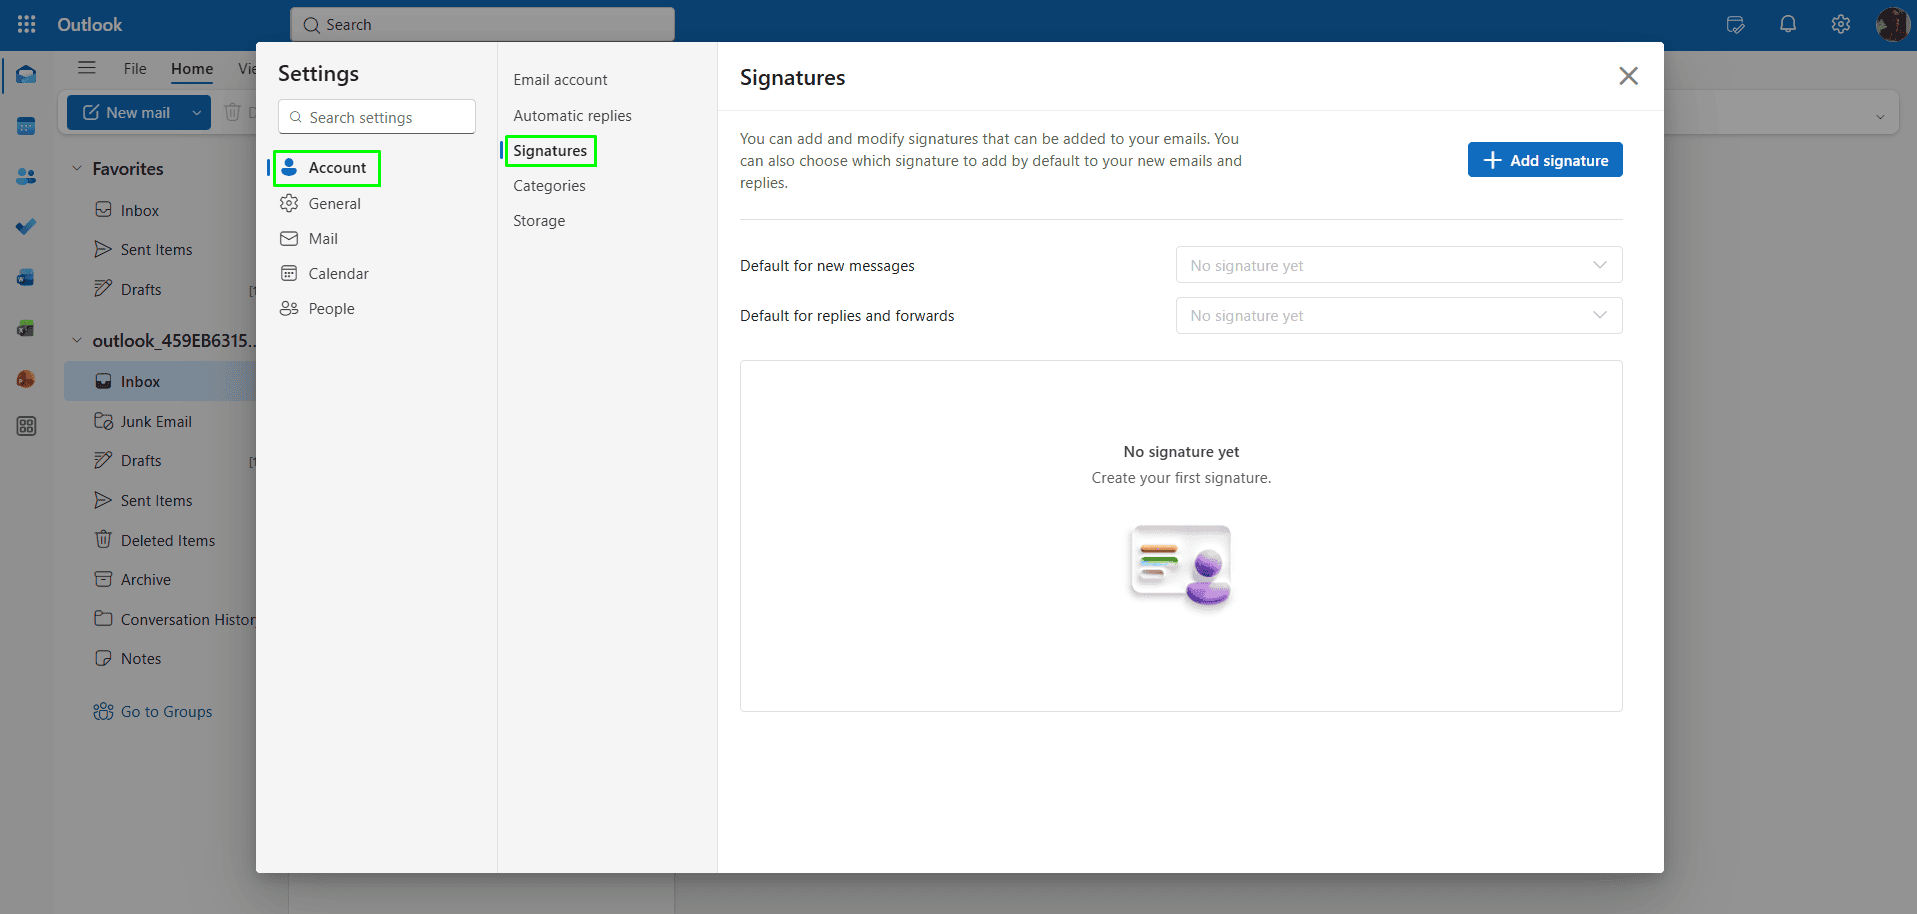Viewport: 1917px width, 914px height.
Task: Collapse the Favorites folder group chevron
Action: (77, 169)
